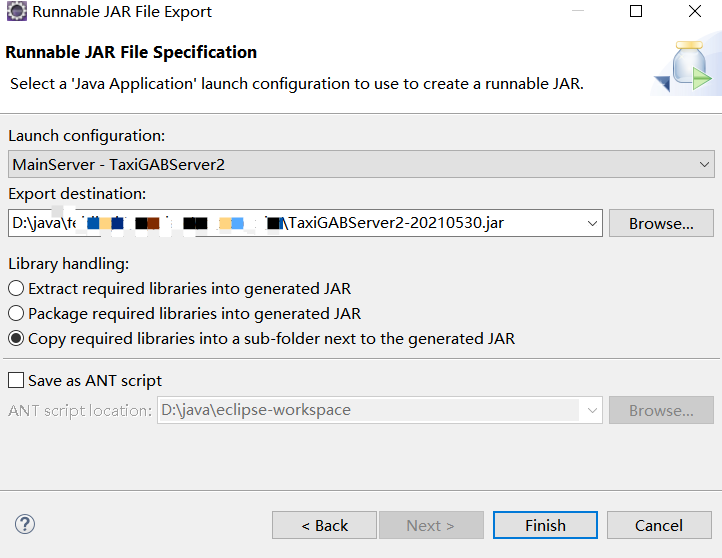The image size is (722, 558).
Task: Click the disabled Next button
Action: click(x=431, y=525)
